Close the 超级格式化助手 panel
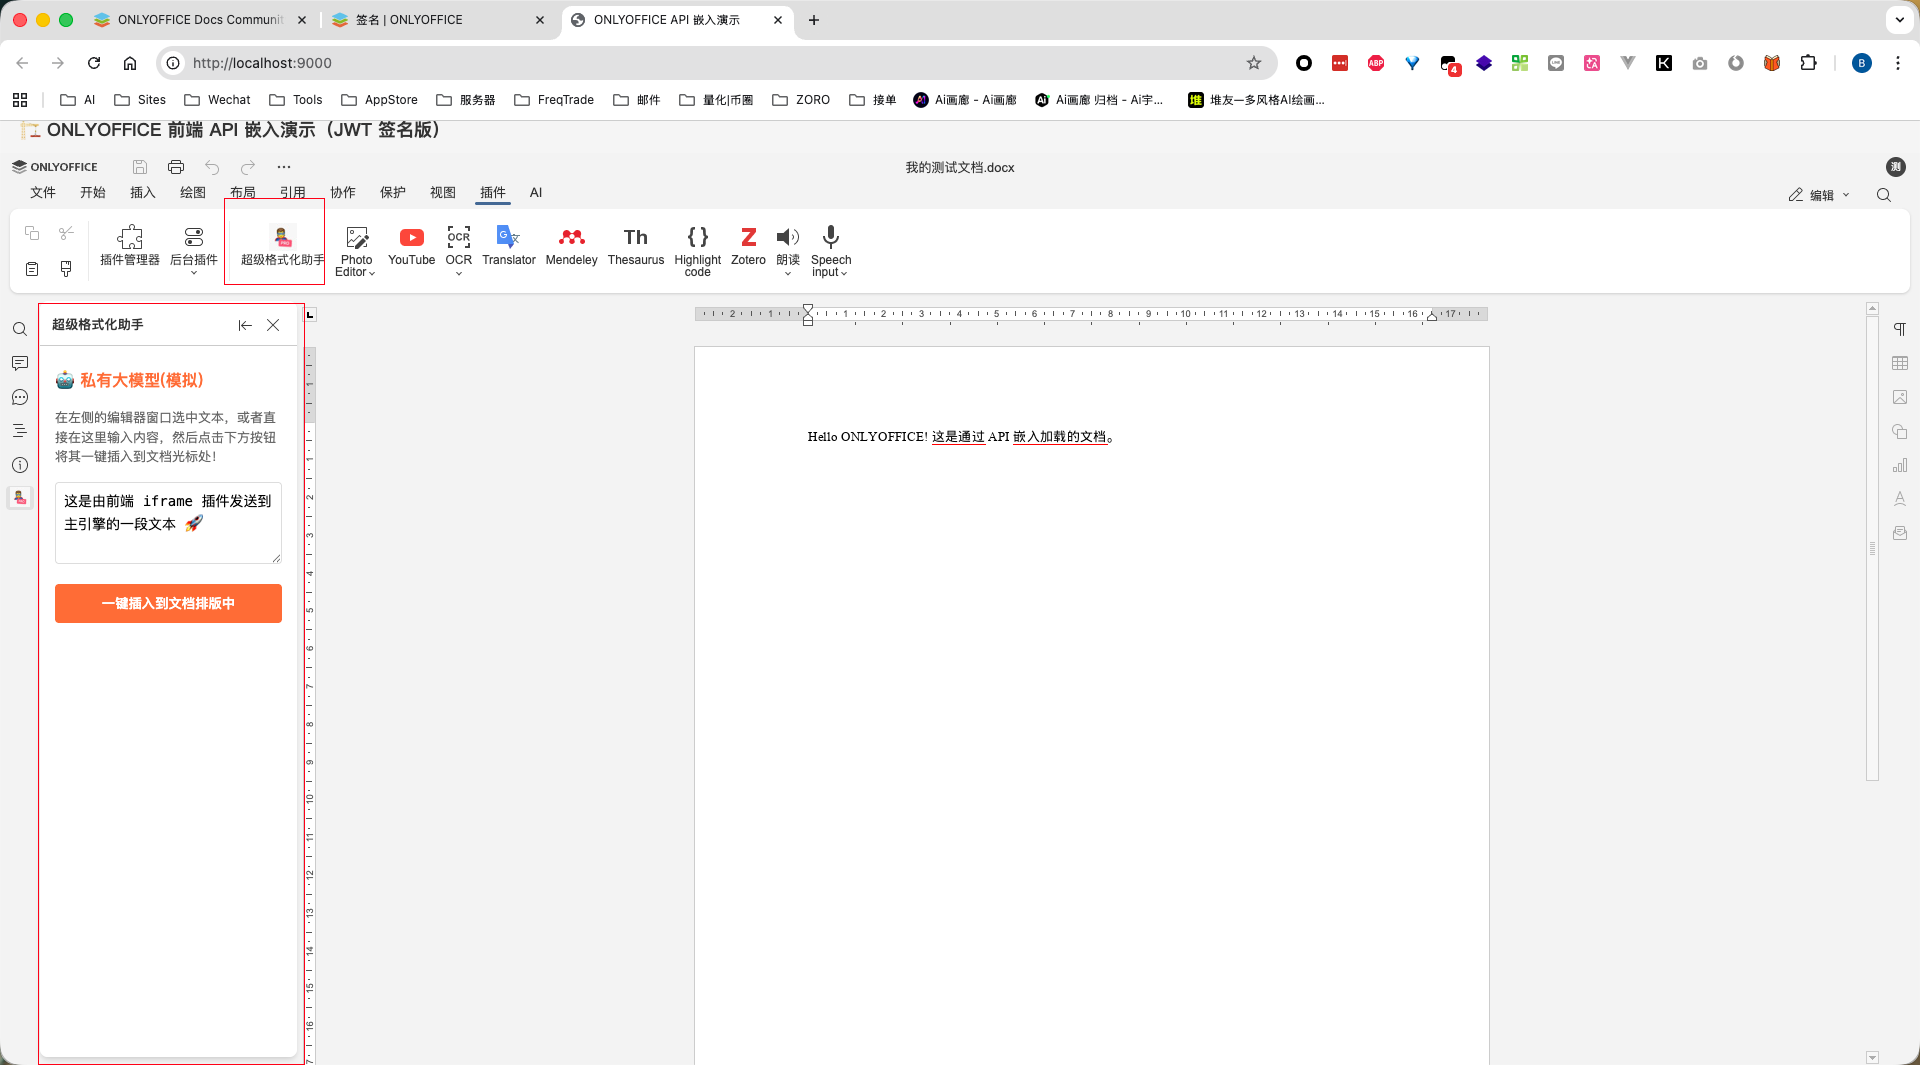1920x1065 pixels. tap(273, 325)
